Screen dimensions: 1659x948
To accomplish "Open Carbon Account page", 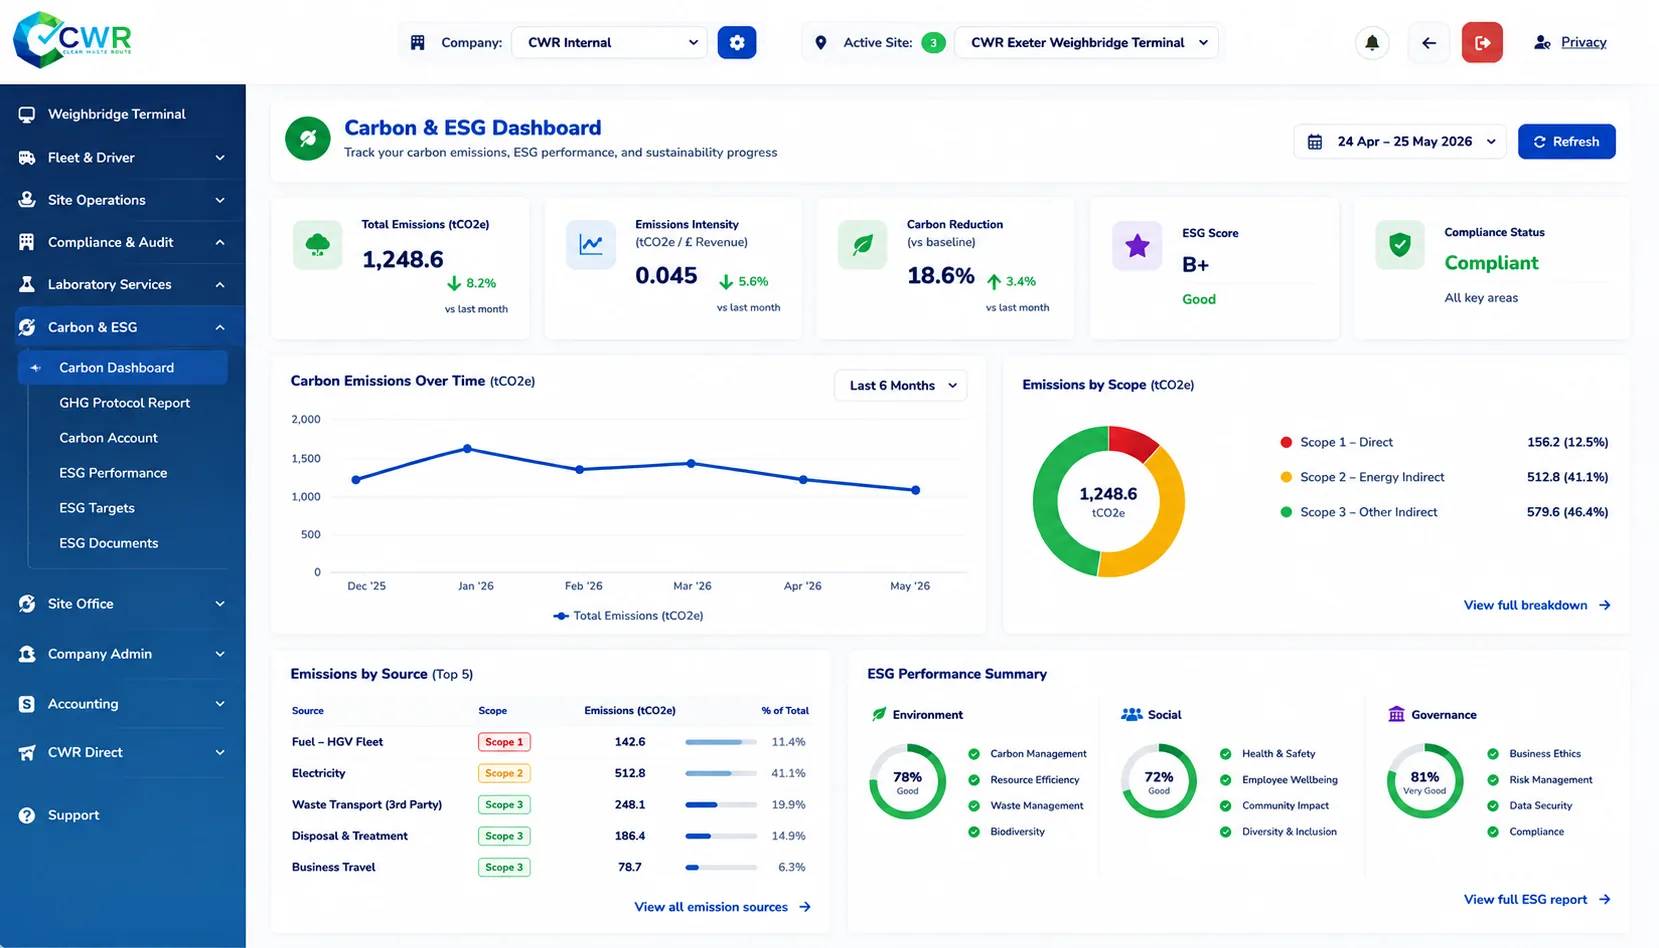I will 108,438.
